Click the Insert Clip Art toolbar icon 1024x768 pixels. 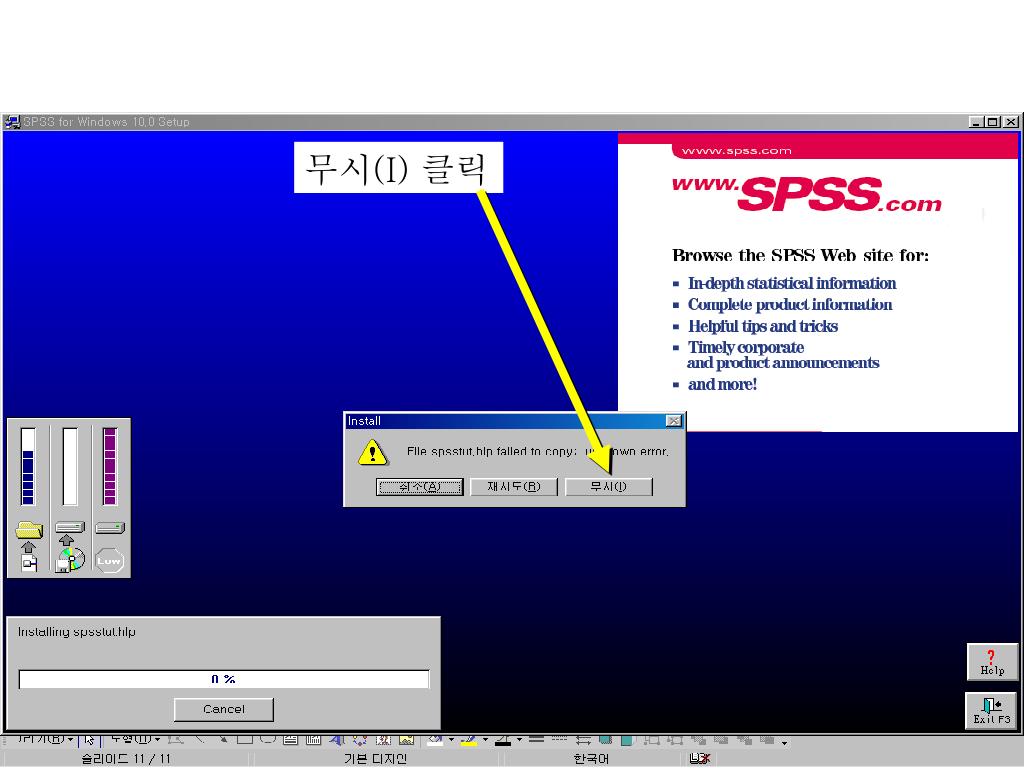pos(383,740)
